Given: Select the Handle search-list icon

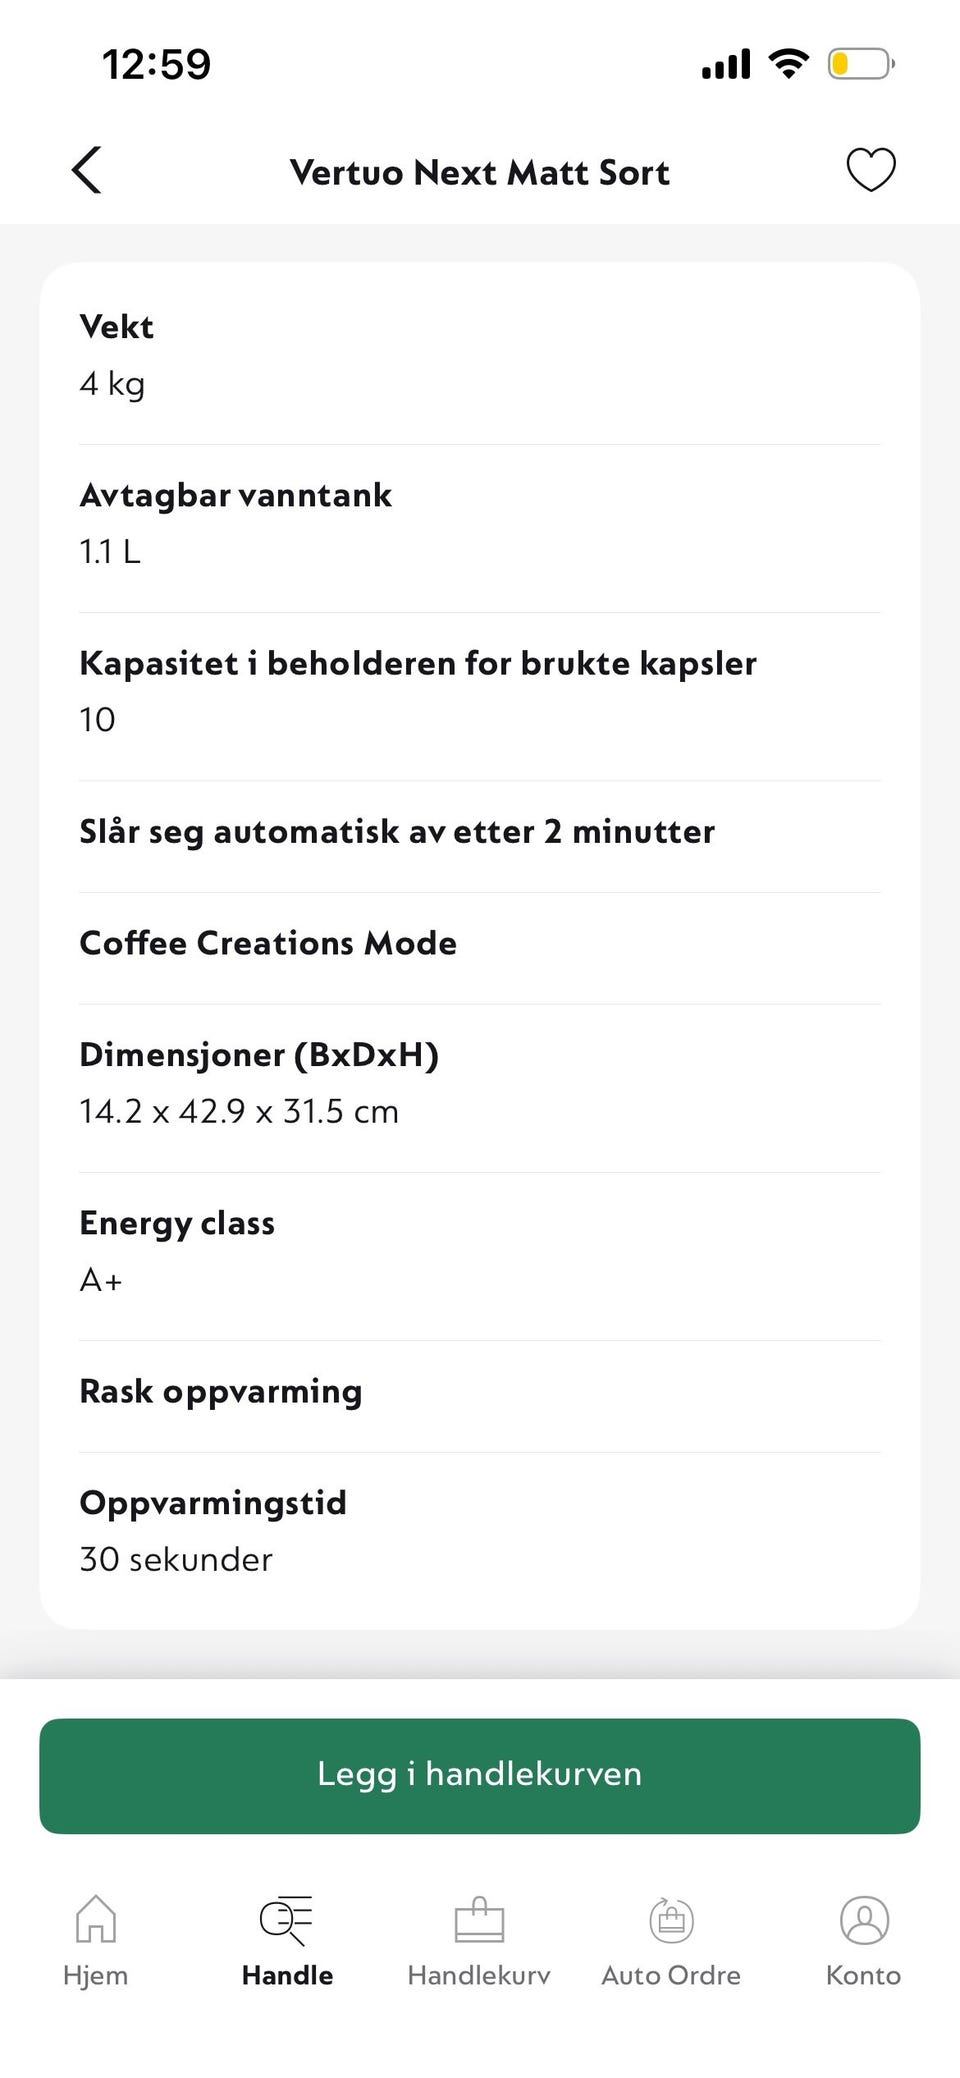Looking at the screenshot, I should [x=287, y=1920].
